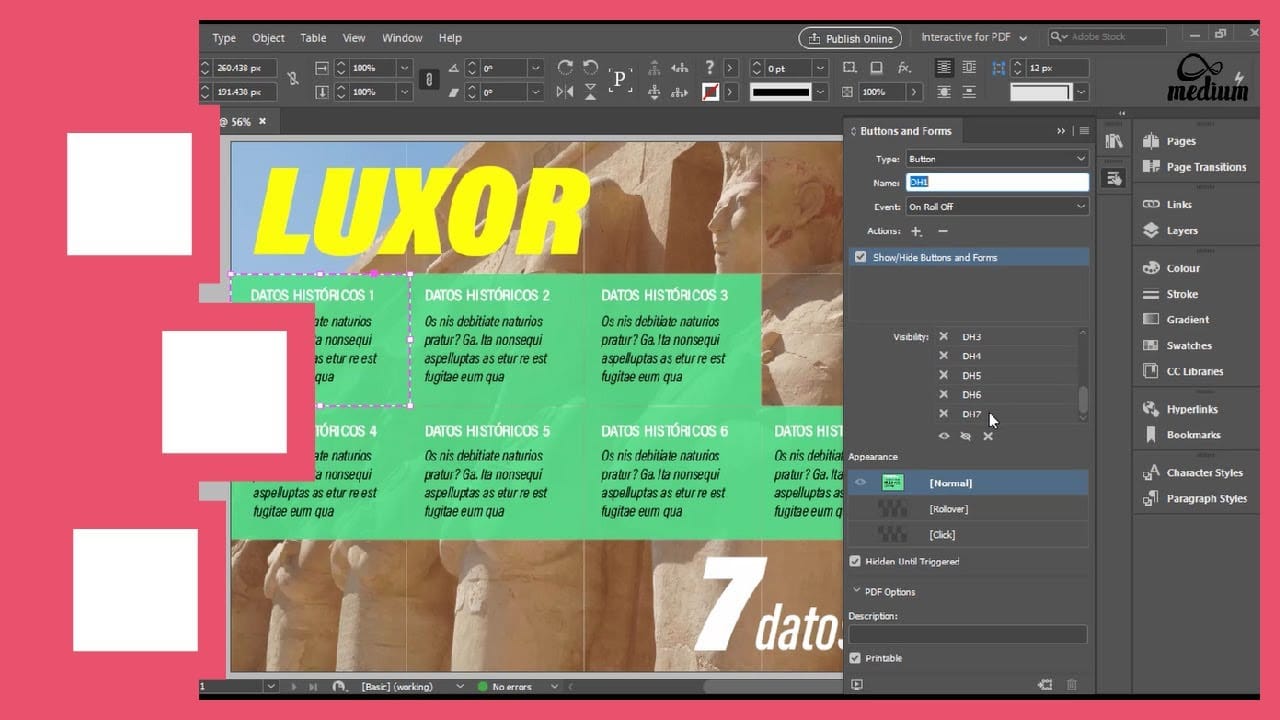Viewport: 1280px width, 720px height.
Task: Click the Hide (crossed eye) icon below list
Action: (966, 436)
